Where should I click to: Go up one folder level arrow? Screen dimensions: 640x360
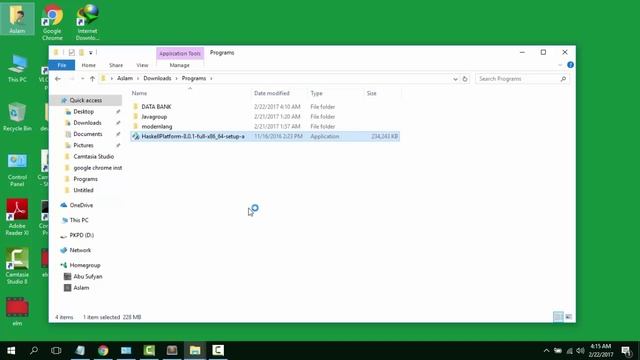[x=93, y=79]
